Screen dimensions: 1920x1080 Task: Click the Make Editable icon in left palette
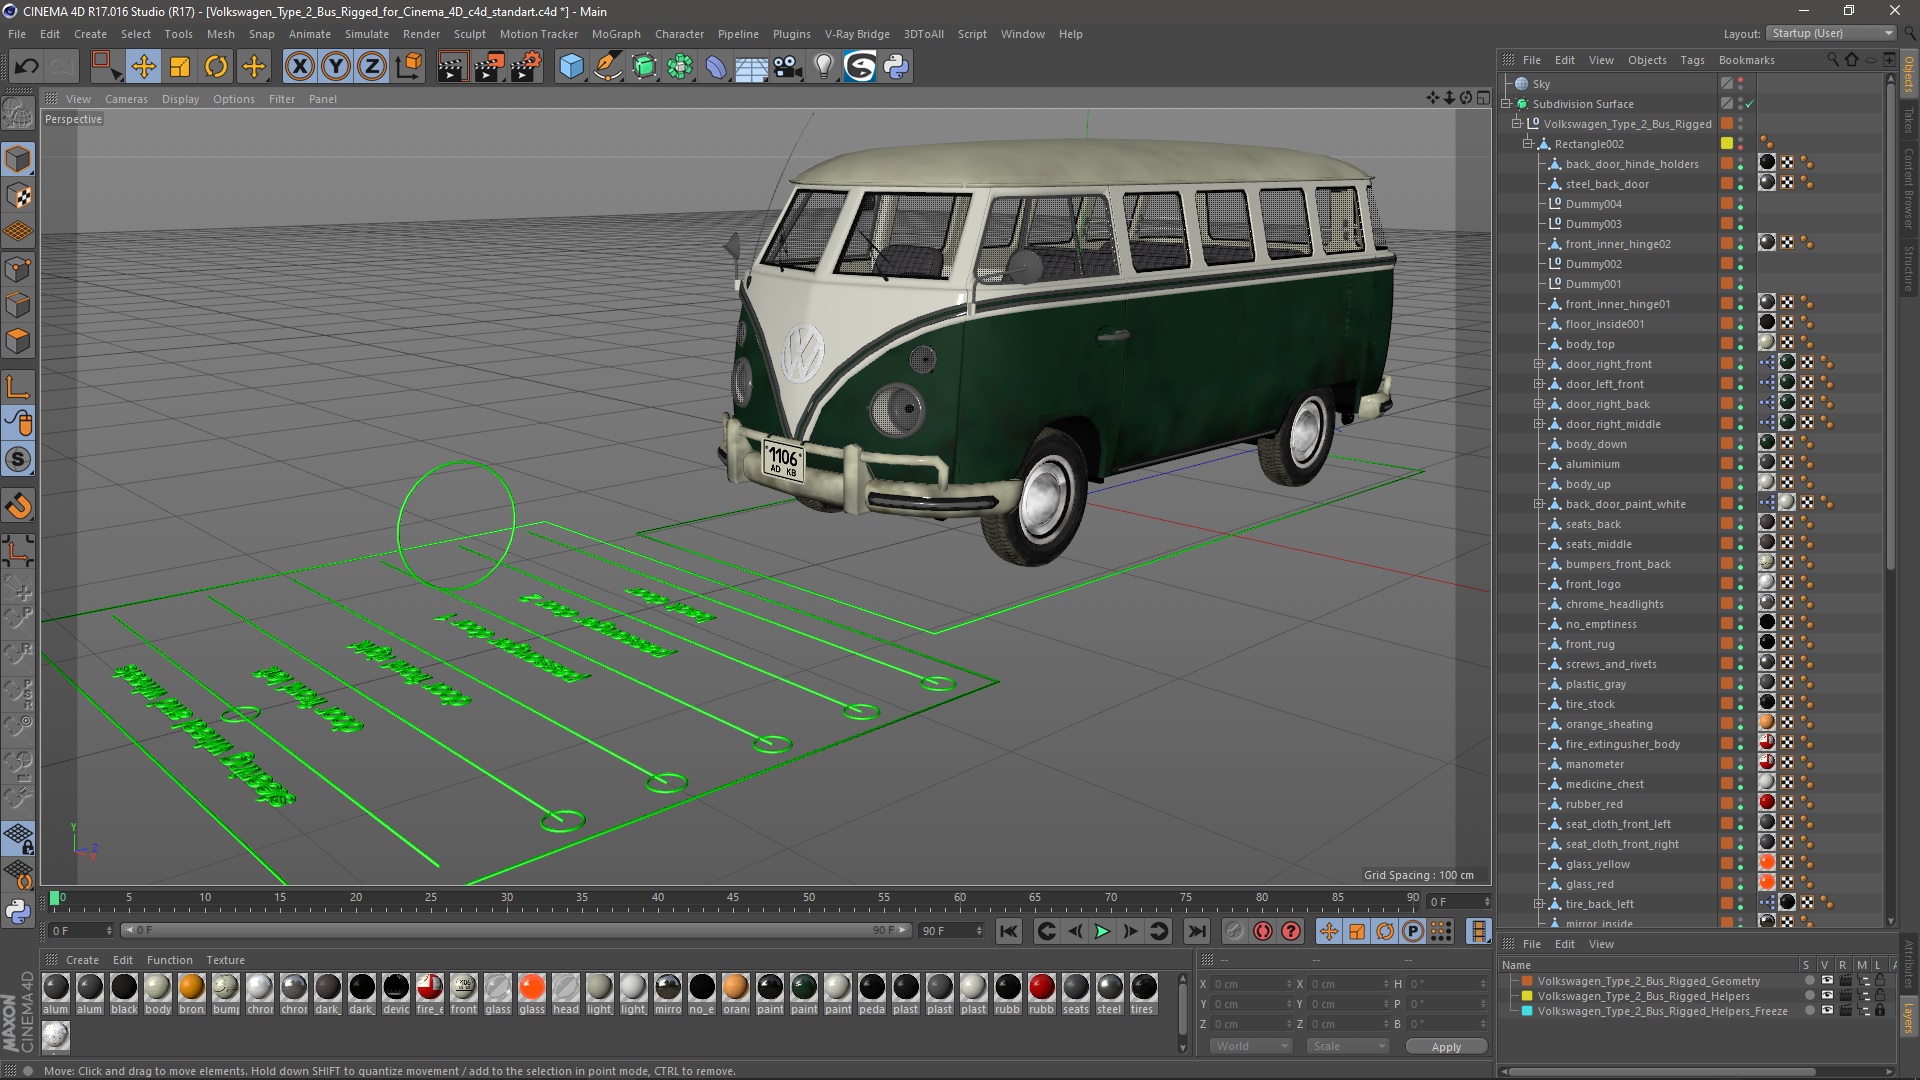point(18,115)
